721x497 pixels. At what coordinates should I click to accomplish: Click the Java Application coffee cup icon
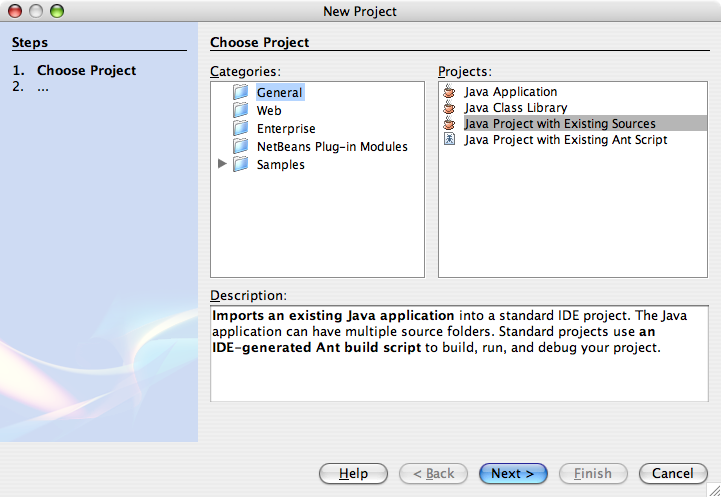[x=450, y=92]
